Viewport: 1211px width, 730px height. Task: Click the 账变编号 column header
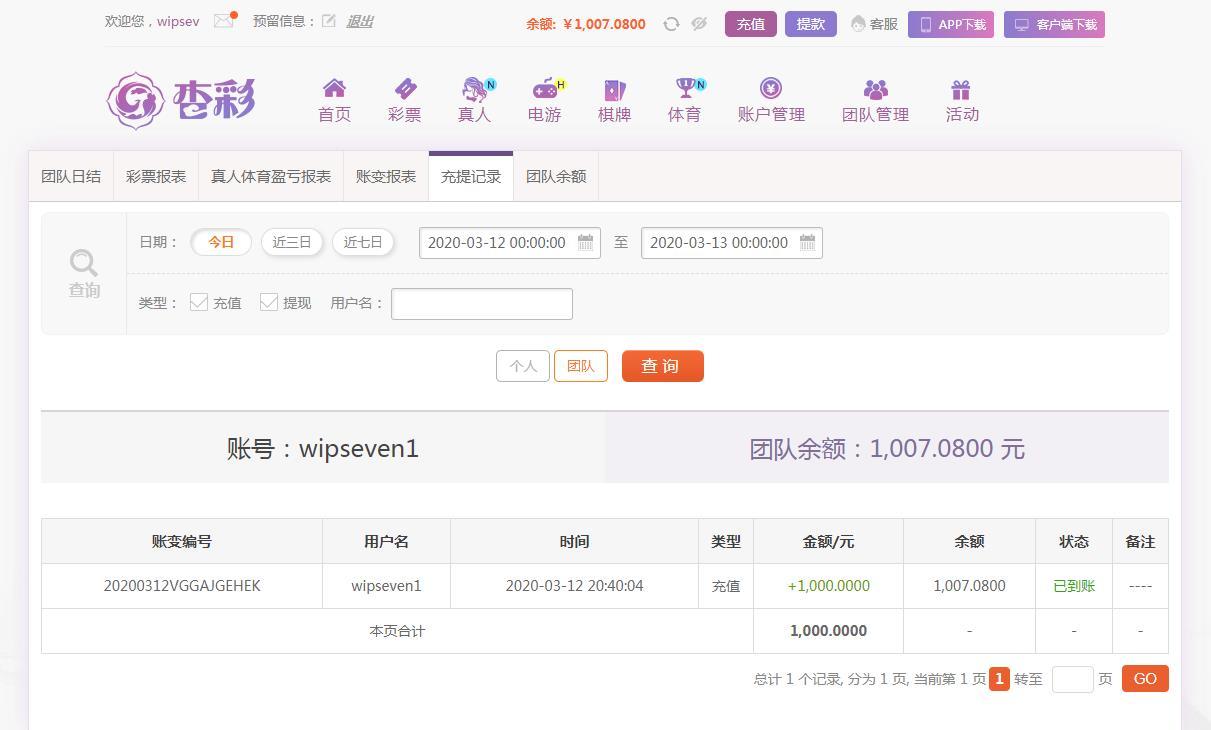[x=182, y=541]
